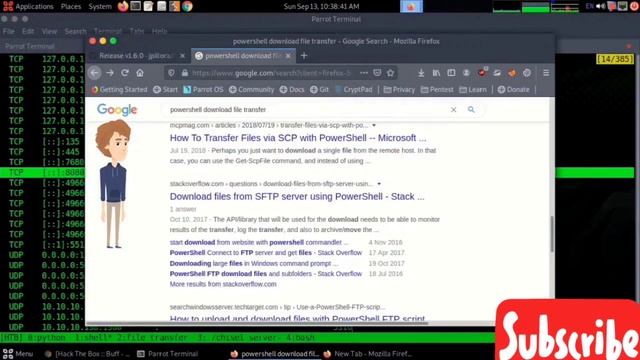
Task: Expand the stackoverflow.com result dropdown arrow
Action: pos(379,184)
